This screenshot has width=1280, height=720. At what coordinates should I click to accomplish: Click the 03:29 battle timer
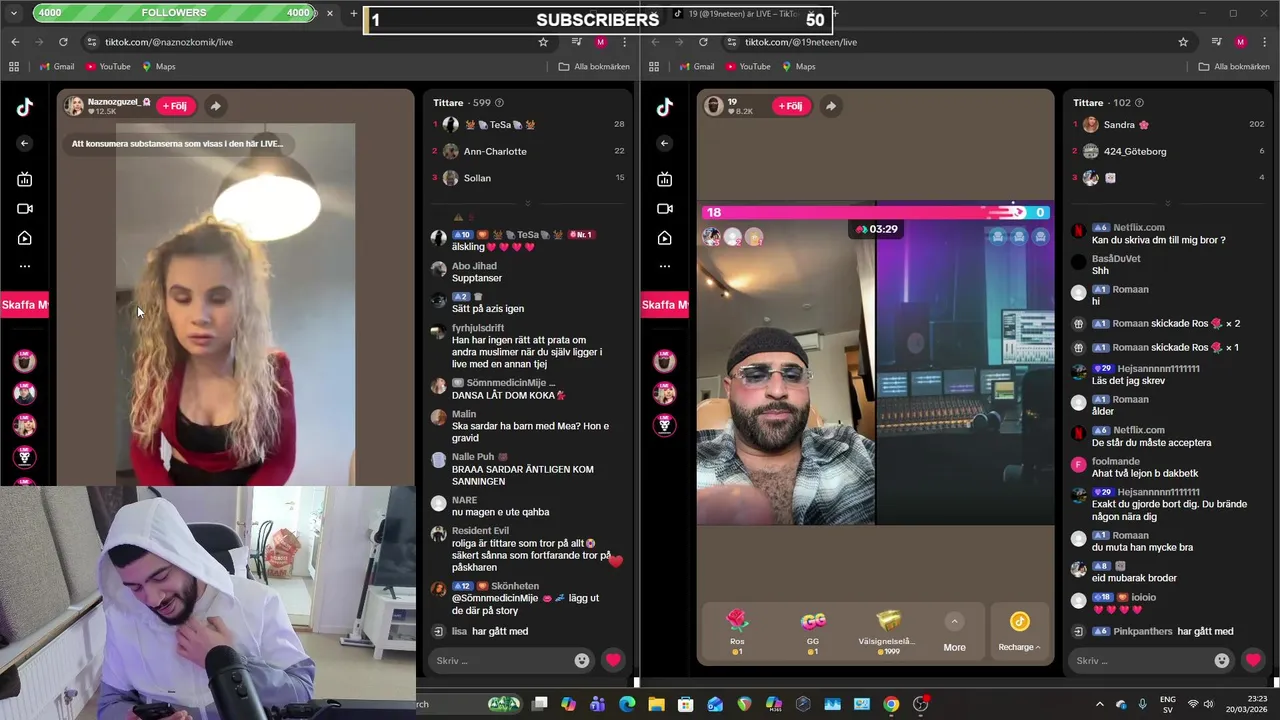pos(876,229)
